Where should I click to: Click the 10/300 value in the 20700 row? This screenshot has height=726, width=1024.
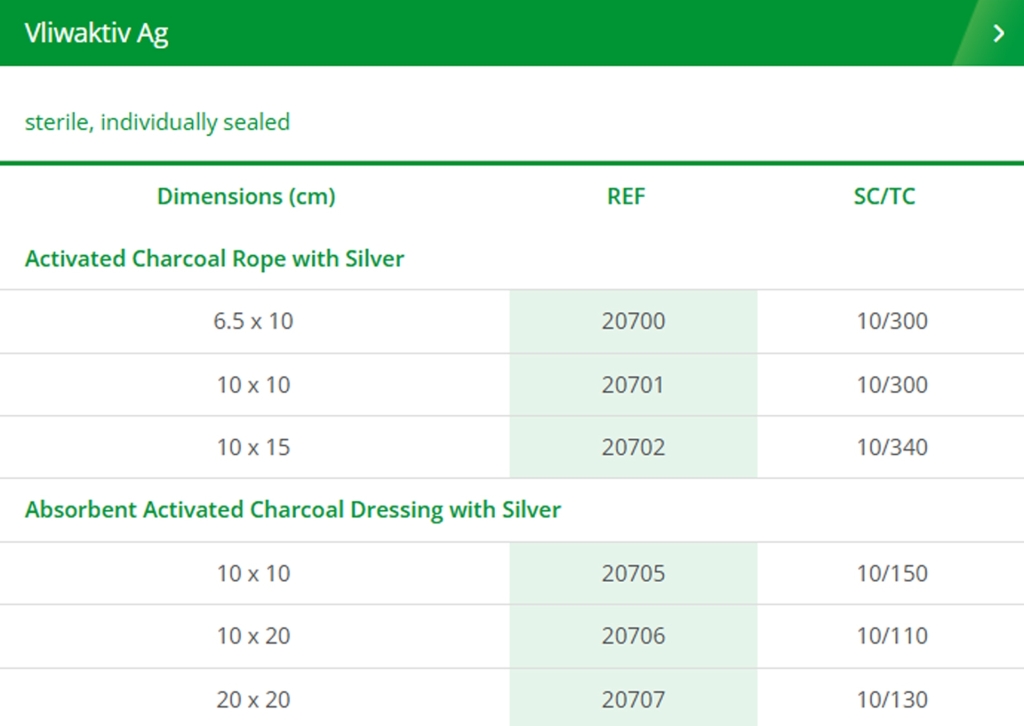coord(892,321)
